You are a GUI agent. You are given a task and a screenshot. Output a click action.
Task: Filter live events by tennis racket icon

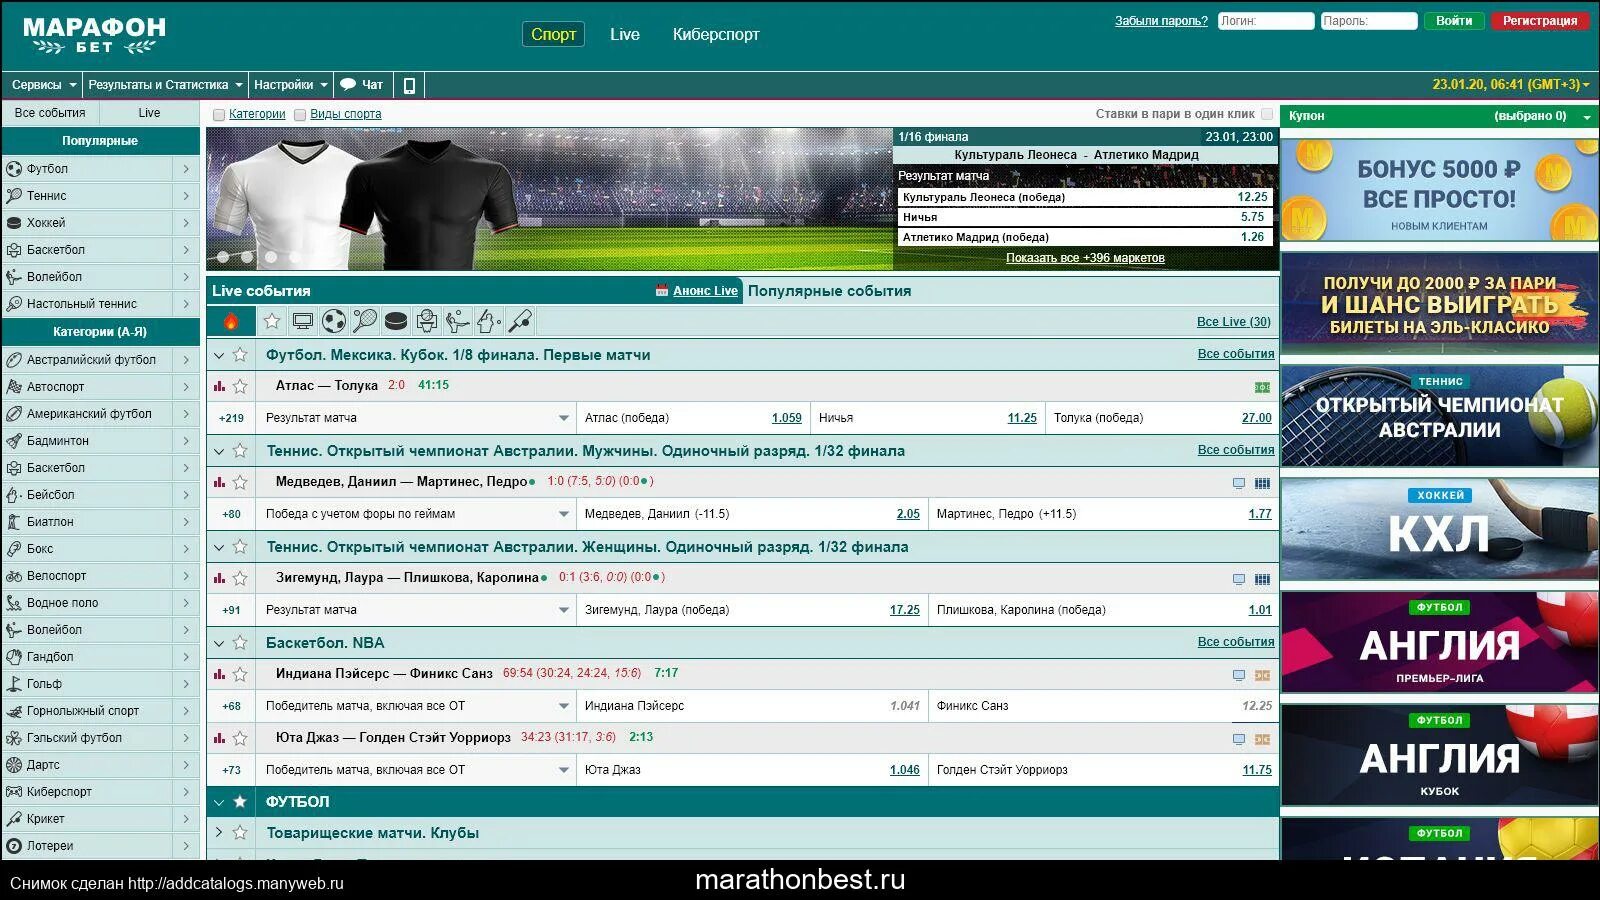click(x=365, y=321)
